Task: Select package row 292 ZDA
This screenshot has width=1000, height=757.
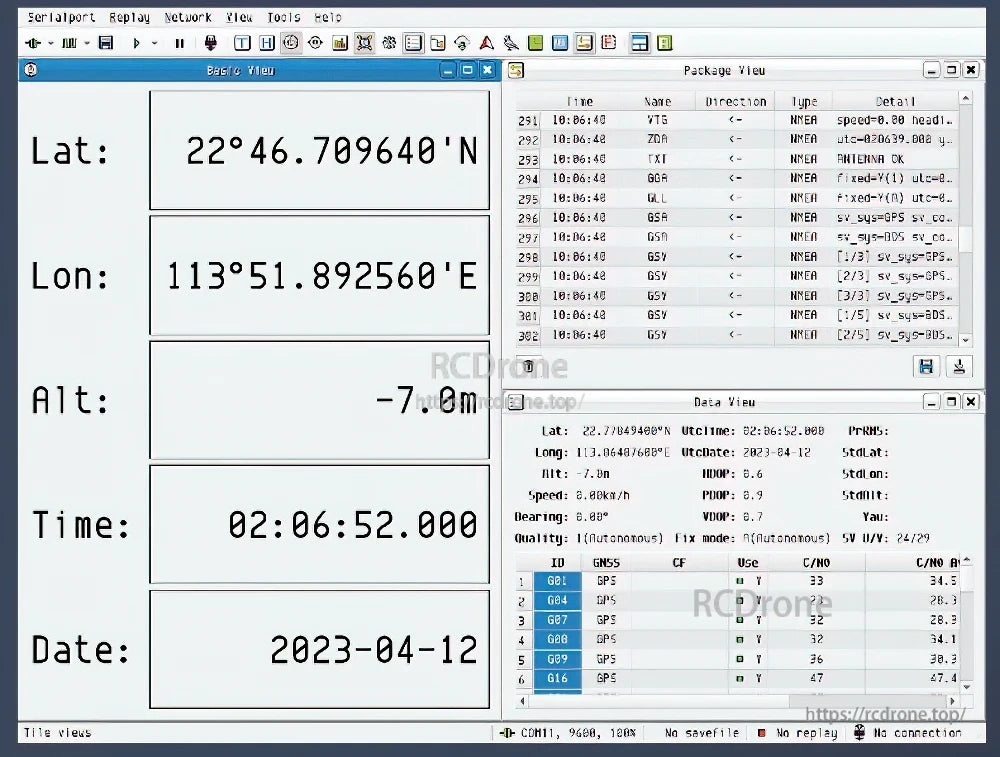Action: (737, 139)
